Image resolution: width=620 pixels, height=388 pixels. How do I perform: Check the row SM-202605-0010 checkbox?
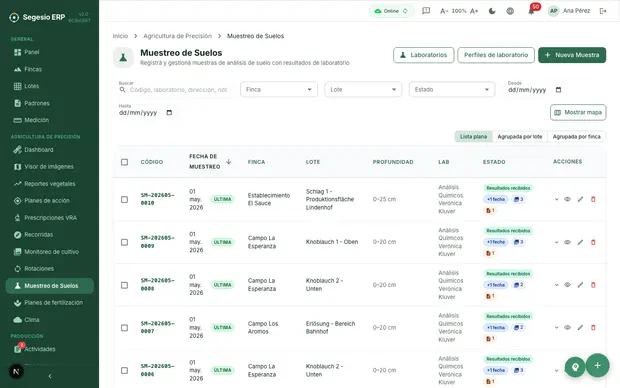[125, 199]
